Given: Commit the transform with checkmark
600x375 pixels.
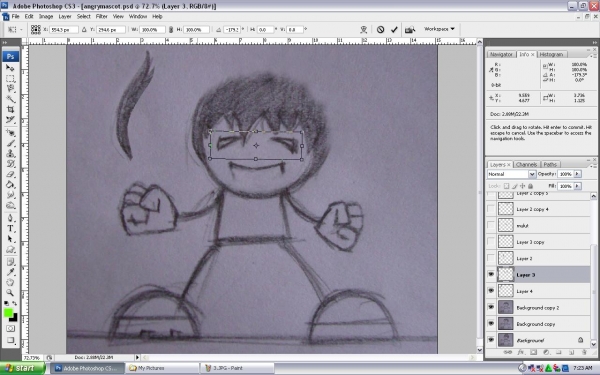Looking at the screenshot, I should point(394,29).
